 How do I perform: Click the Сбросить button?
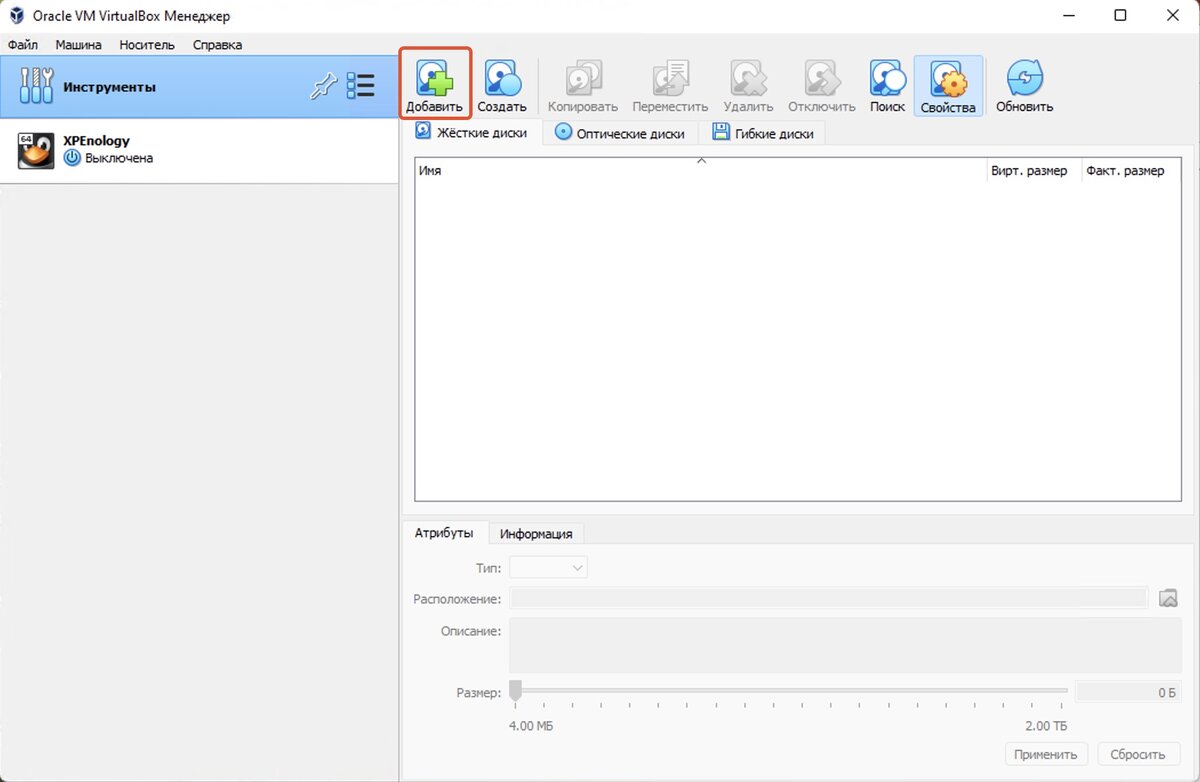[1138, 755]
